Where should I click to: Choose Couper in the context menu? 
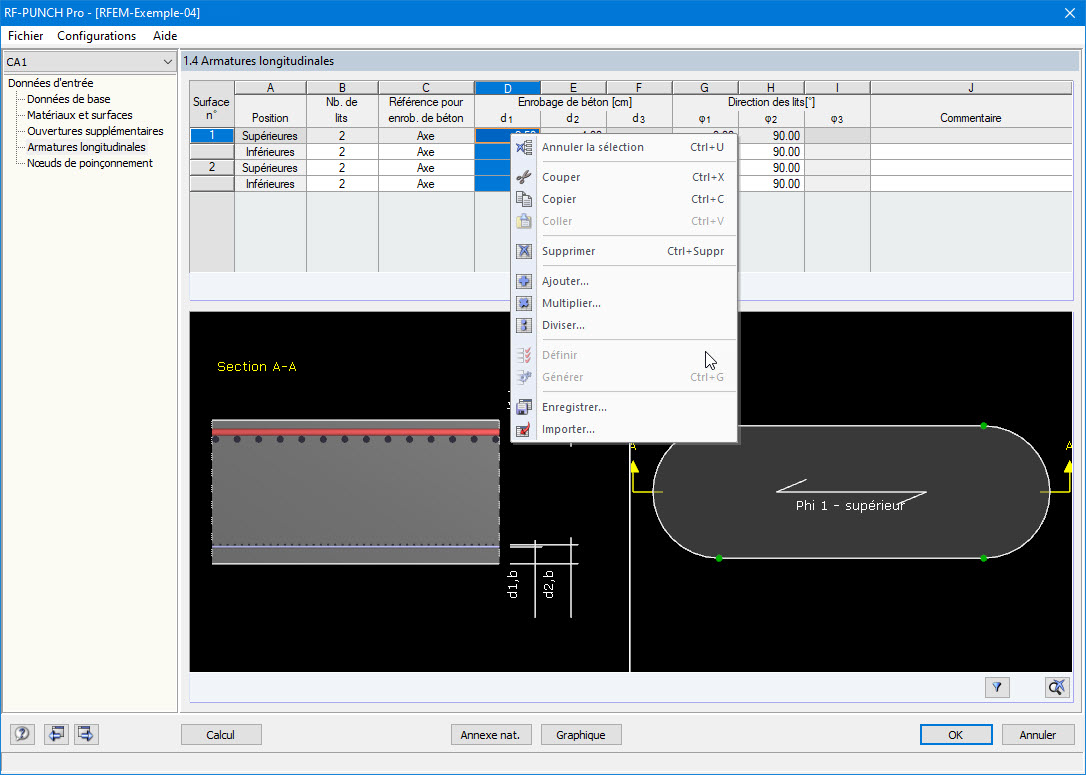click(624, 177)
